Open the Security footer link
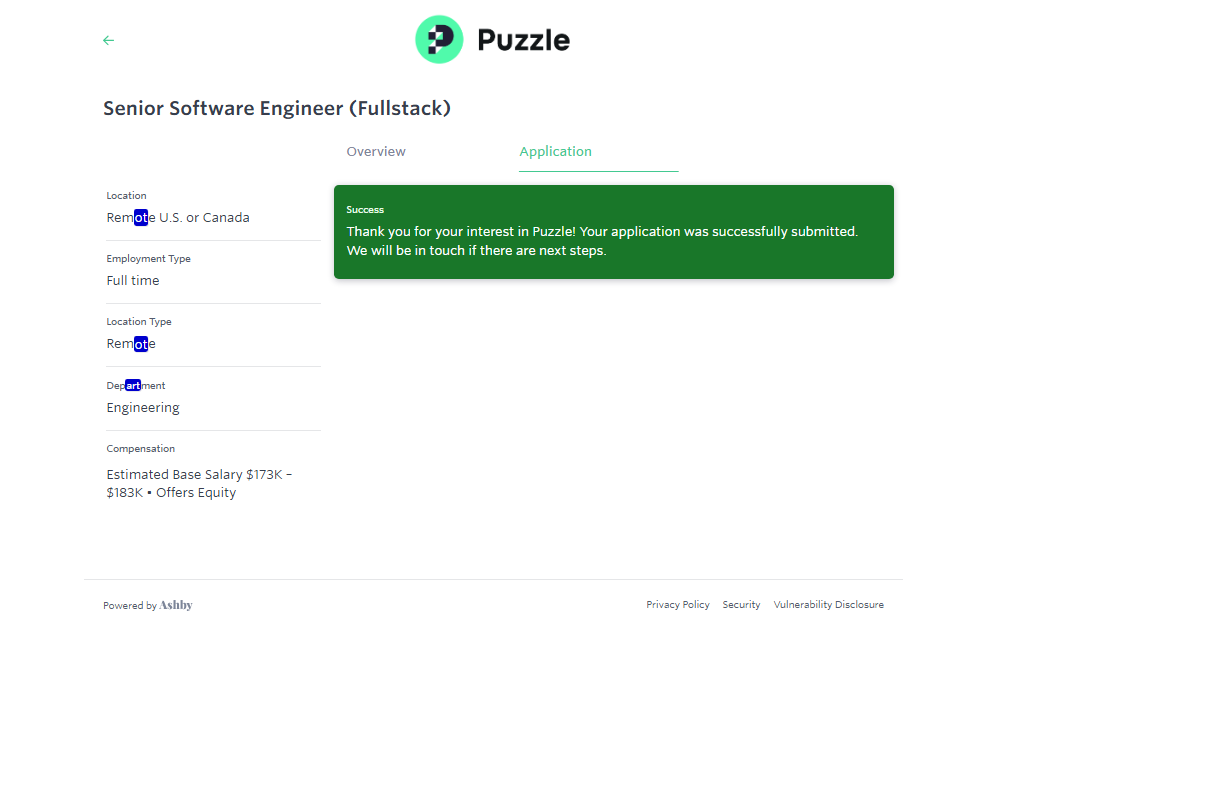This screenshot has height=790, width=1215. click(x=741, y=605)
